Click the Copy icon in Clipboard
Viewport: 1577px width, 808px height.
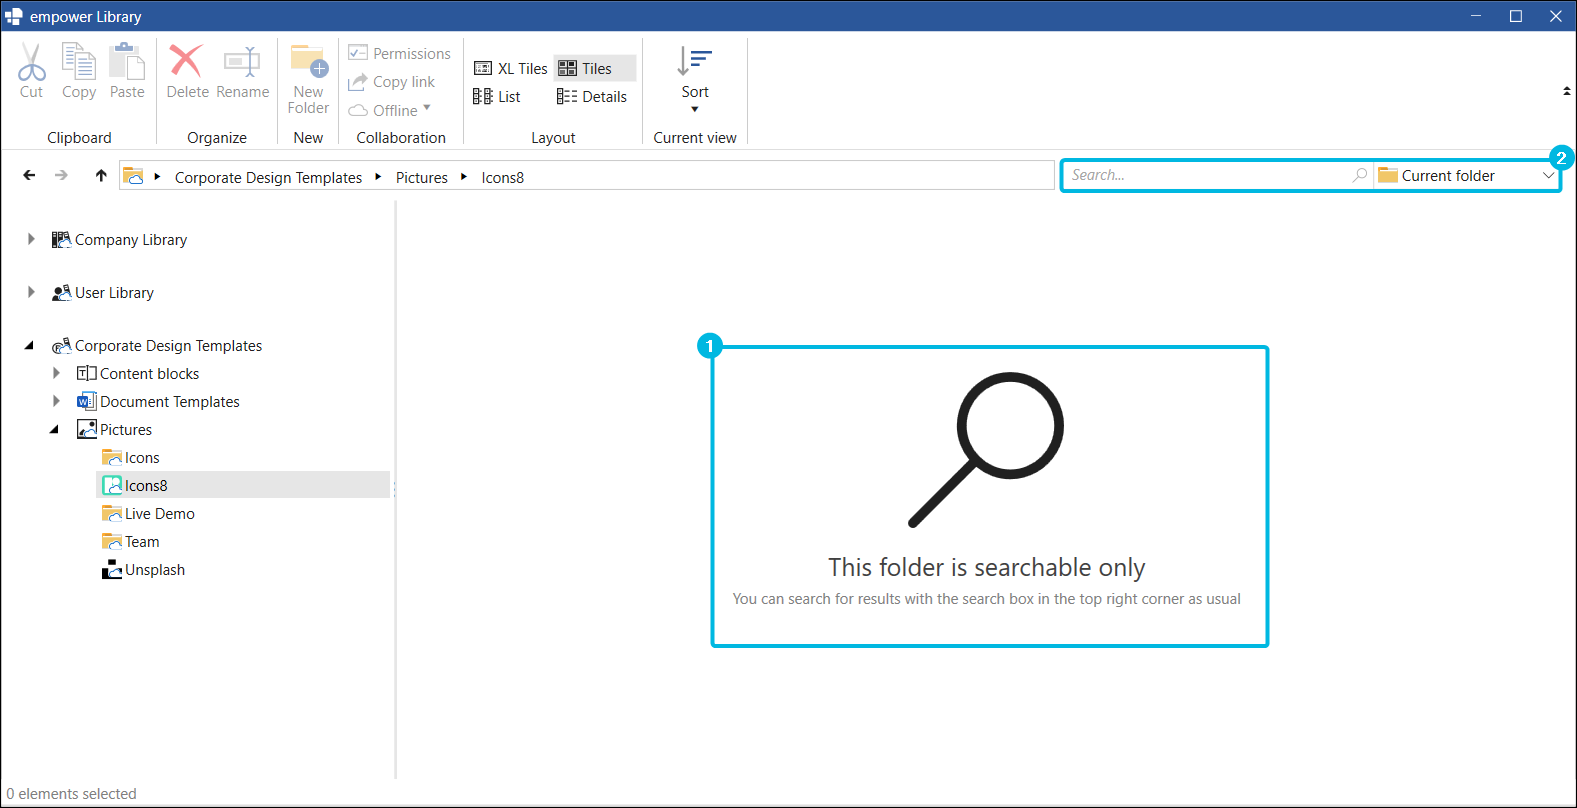coord(79,62)
